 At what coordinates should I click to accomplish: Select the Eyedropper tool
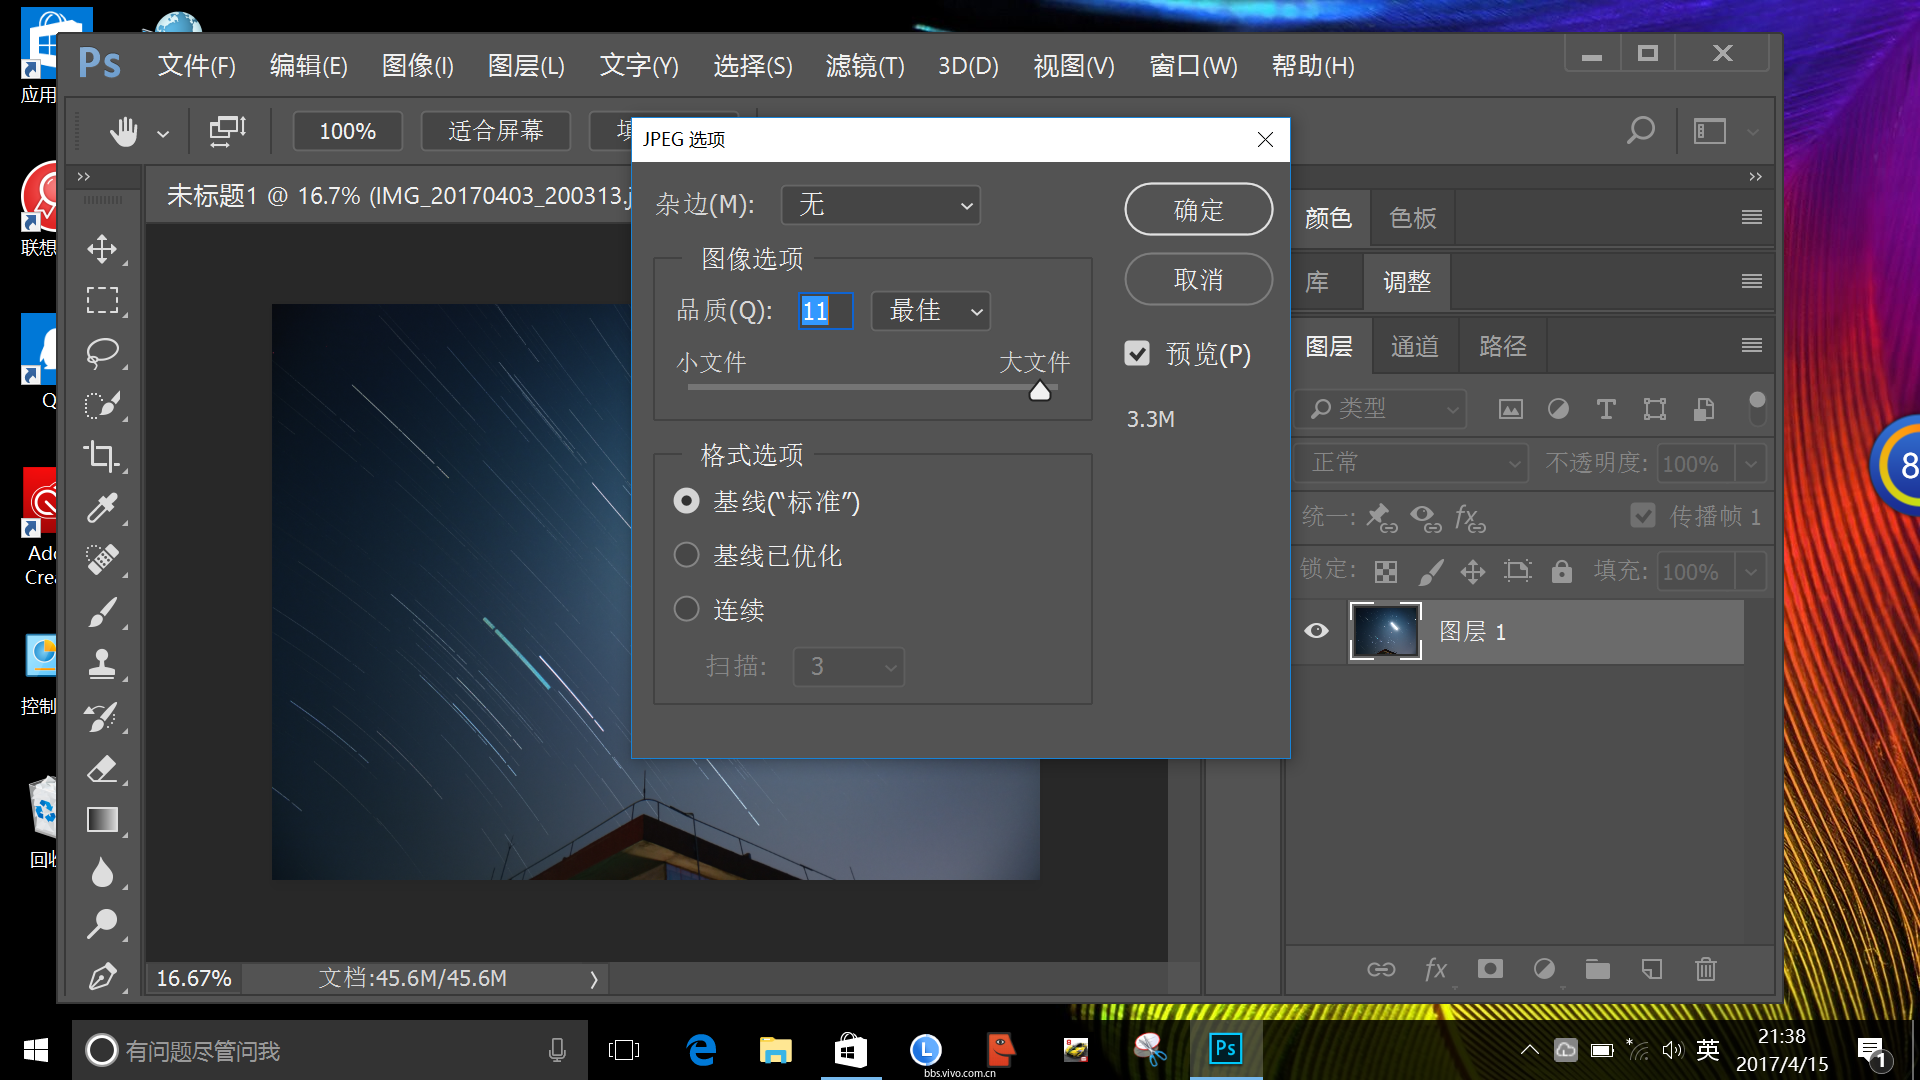102,509
